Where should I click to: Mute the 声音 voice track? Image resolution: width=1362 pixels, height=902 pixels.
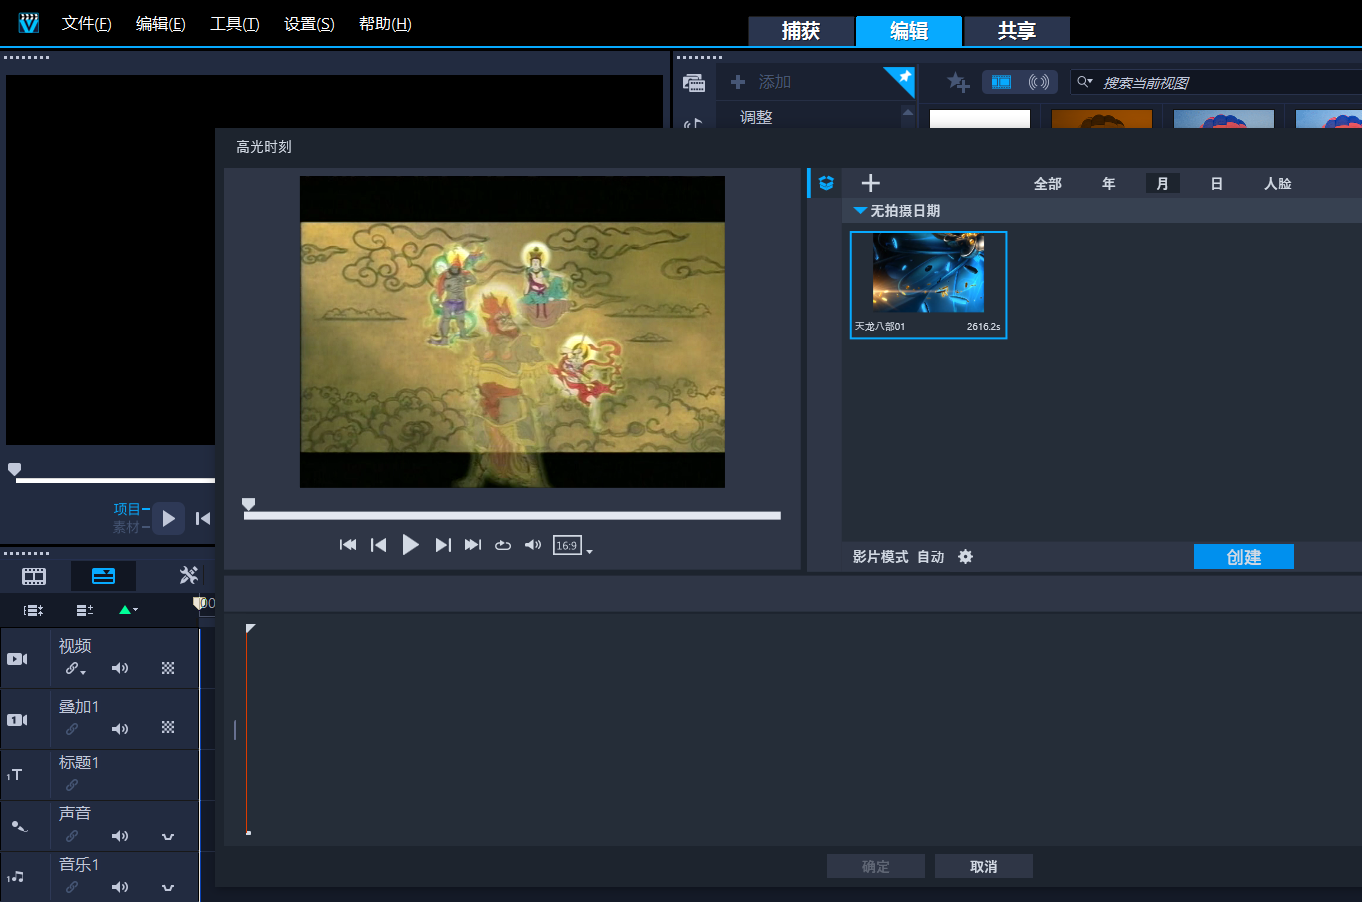120,836
